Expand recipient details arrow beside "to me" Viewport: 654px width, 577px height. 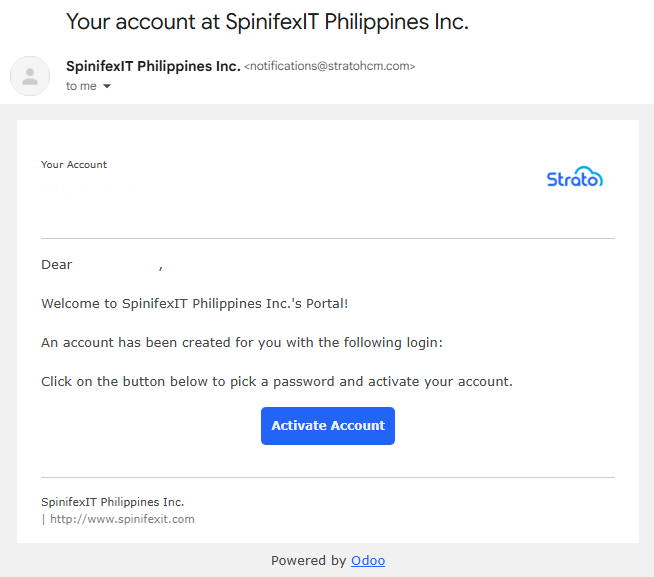107,87
